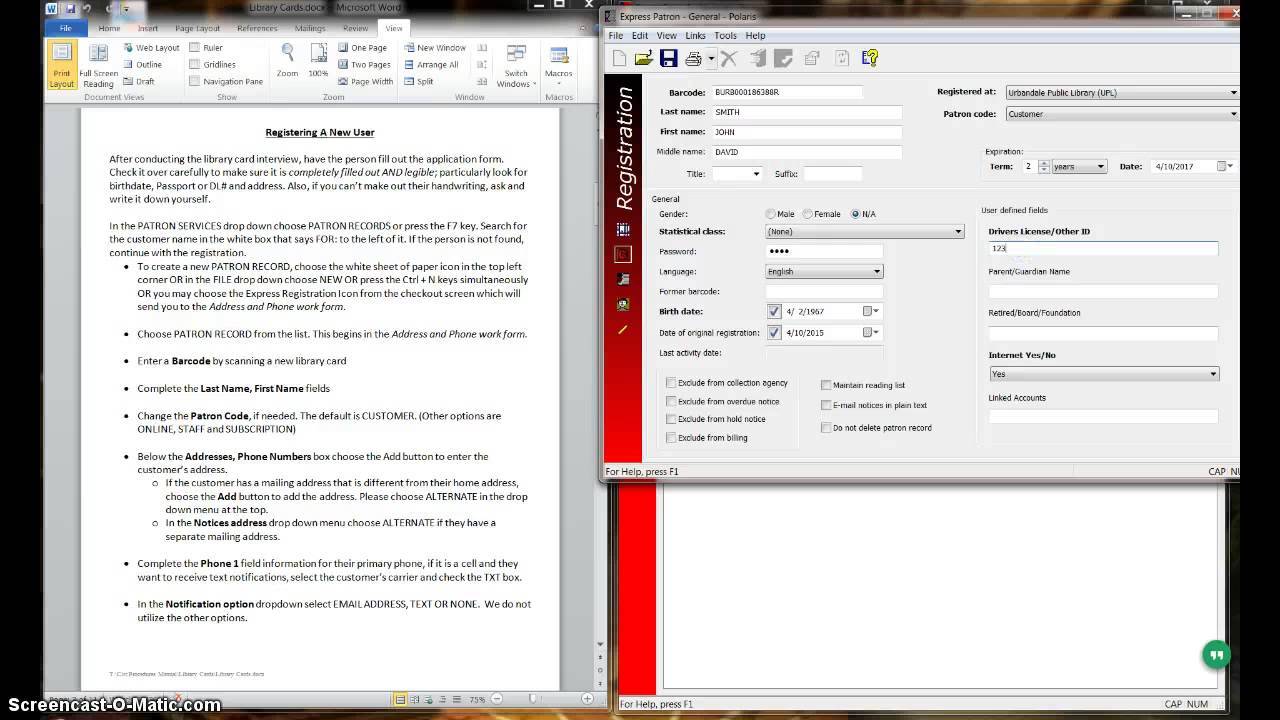Check E-mail notices in plain text
1280x720 pixels.
826,405
